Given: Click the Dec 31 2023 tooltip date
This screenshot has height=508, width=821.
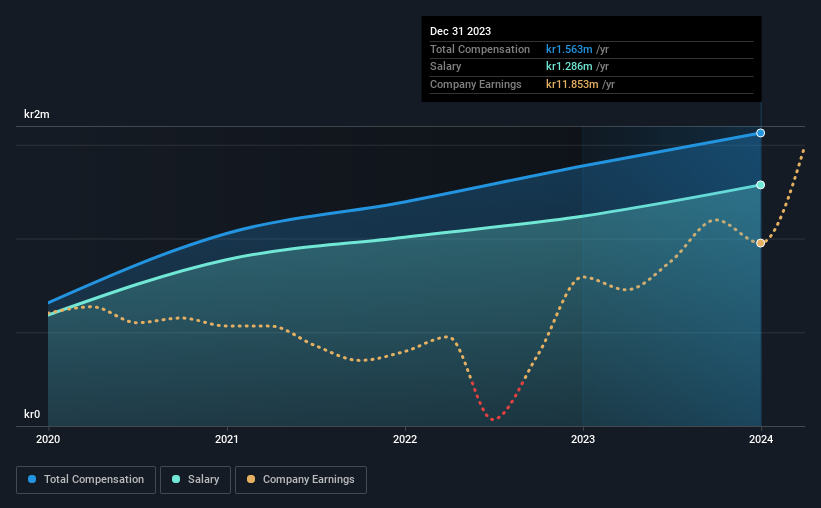Looking at the screenshot, I should pyautogui.click(x=460, y=31).
